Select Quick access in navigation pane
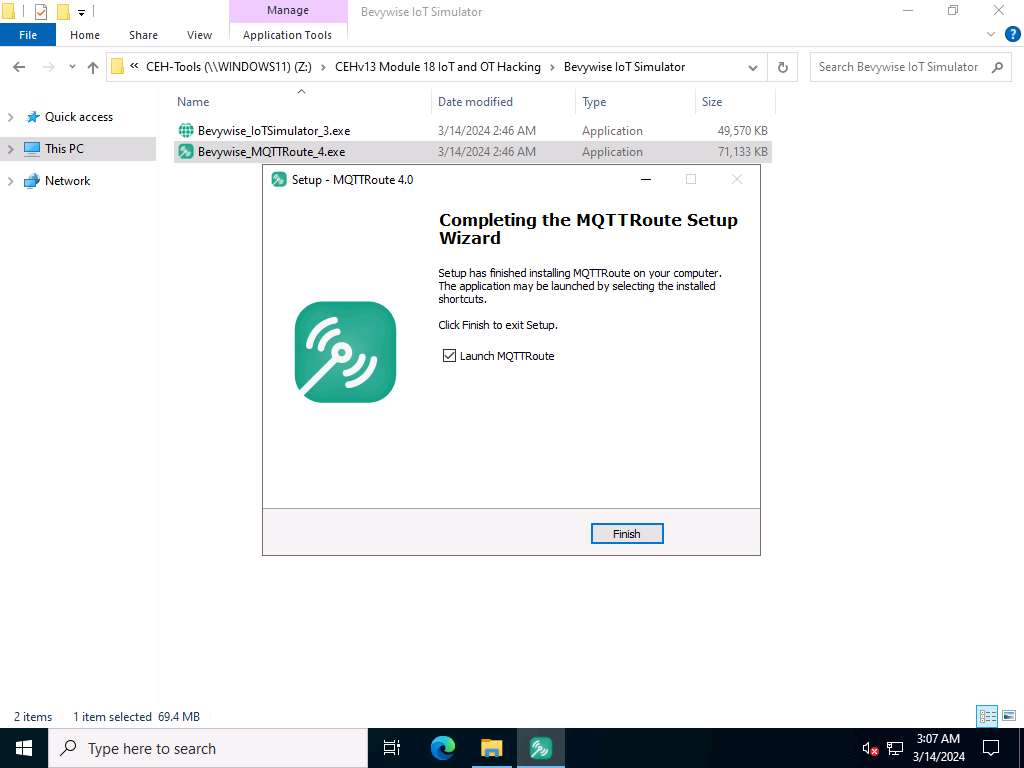The width and height of the screenshot is (1024, 768). (x=78, y=117)
